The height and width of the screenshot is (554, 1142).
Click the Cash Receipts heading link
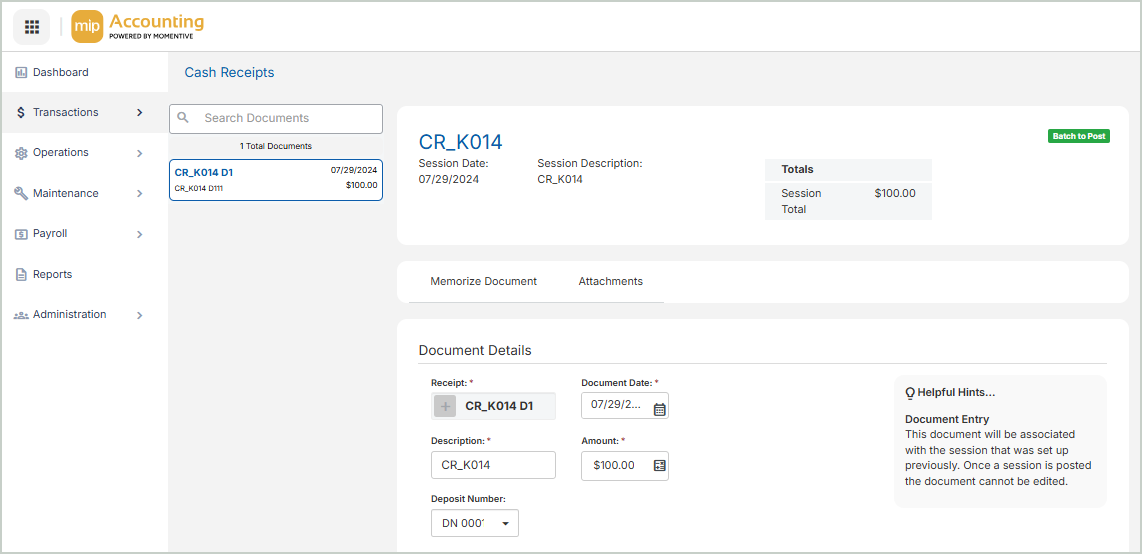[x=229, y=73]
